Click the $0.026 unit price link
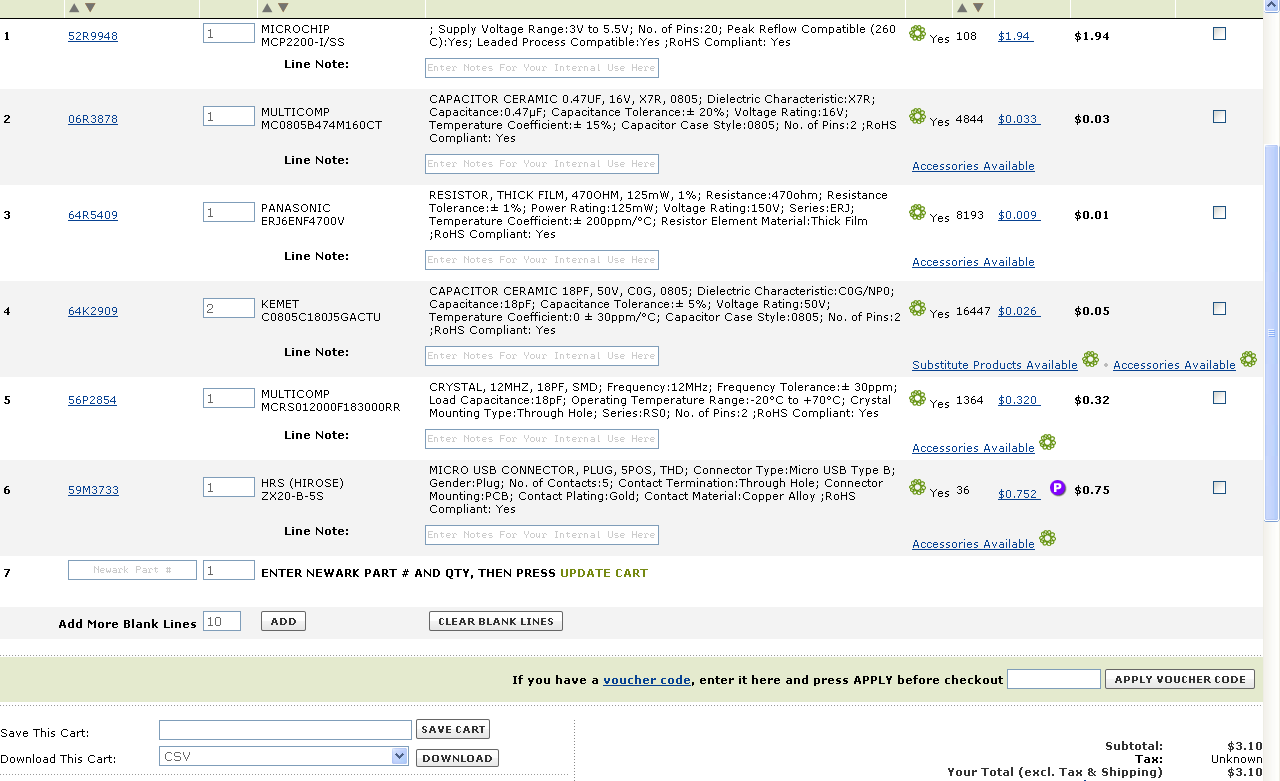This screenshot has width=1280, height=781. coord(1019,311)
